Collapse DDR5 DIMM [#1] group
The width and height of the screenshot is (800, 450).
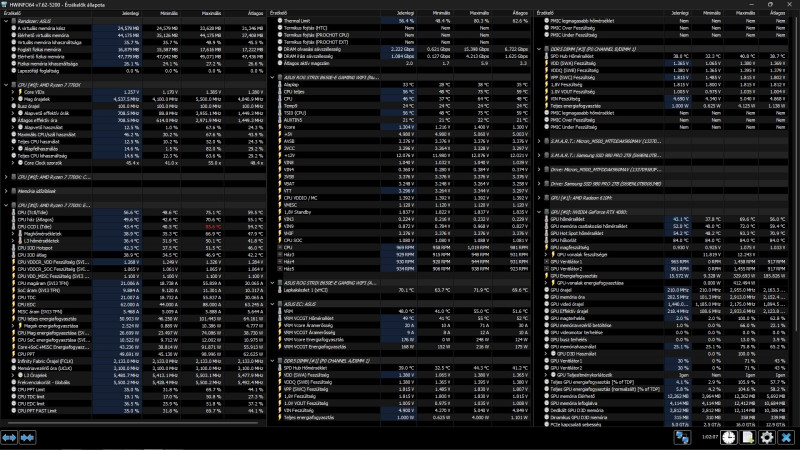272,361
